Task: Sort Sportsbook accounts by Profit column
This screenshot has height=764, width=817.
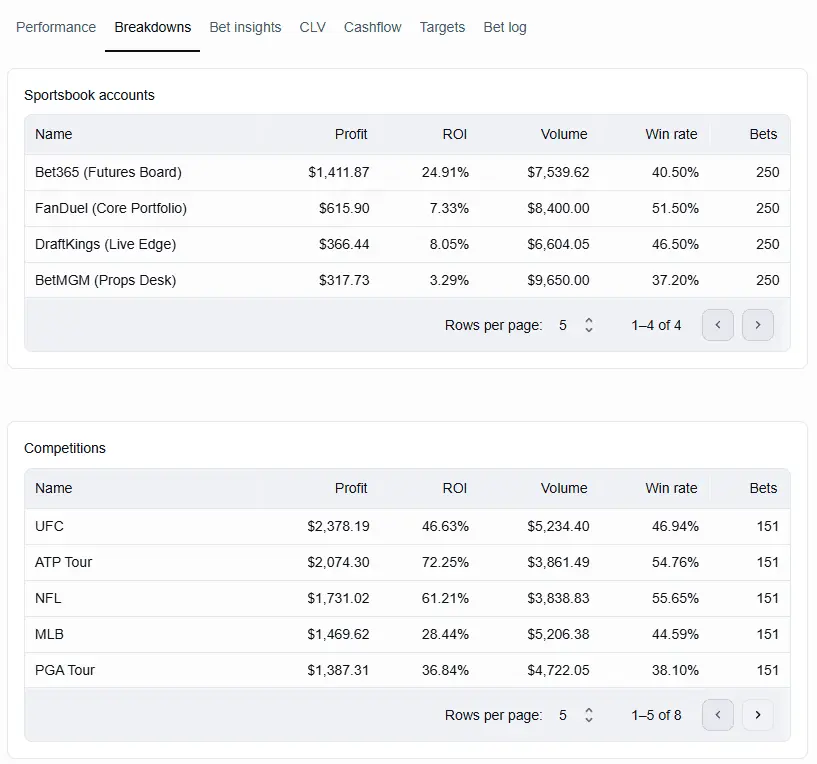Action: (351, 134)
